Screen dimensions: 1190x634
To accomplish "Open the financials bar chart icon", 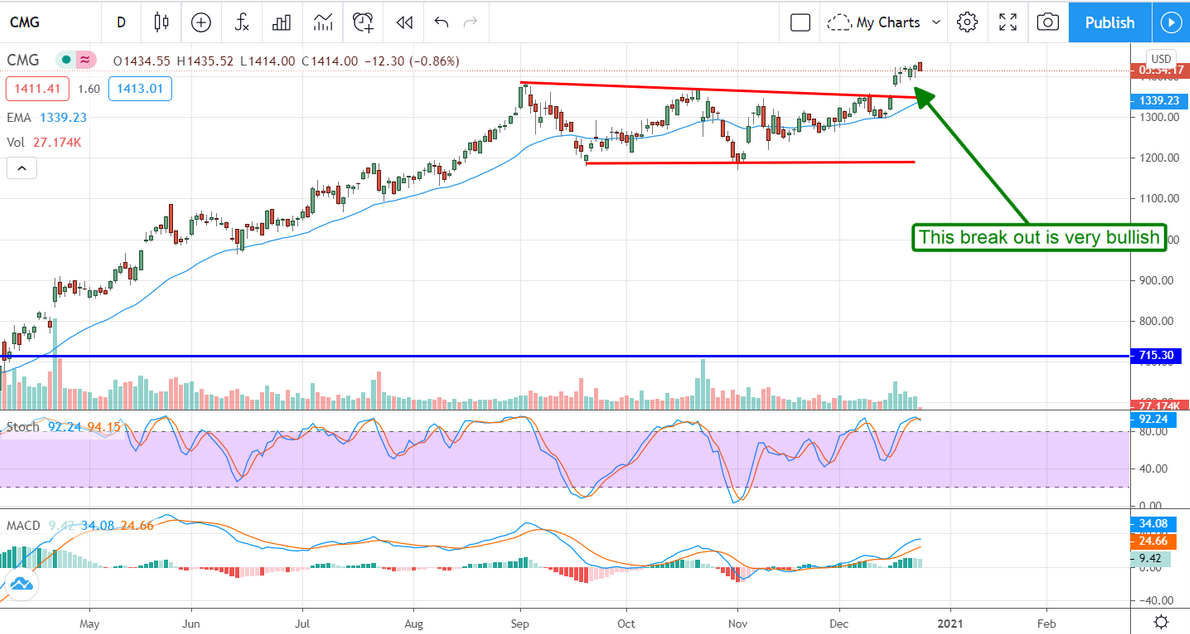I will coord(282,23).
